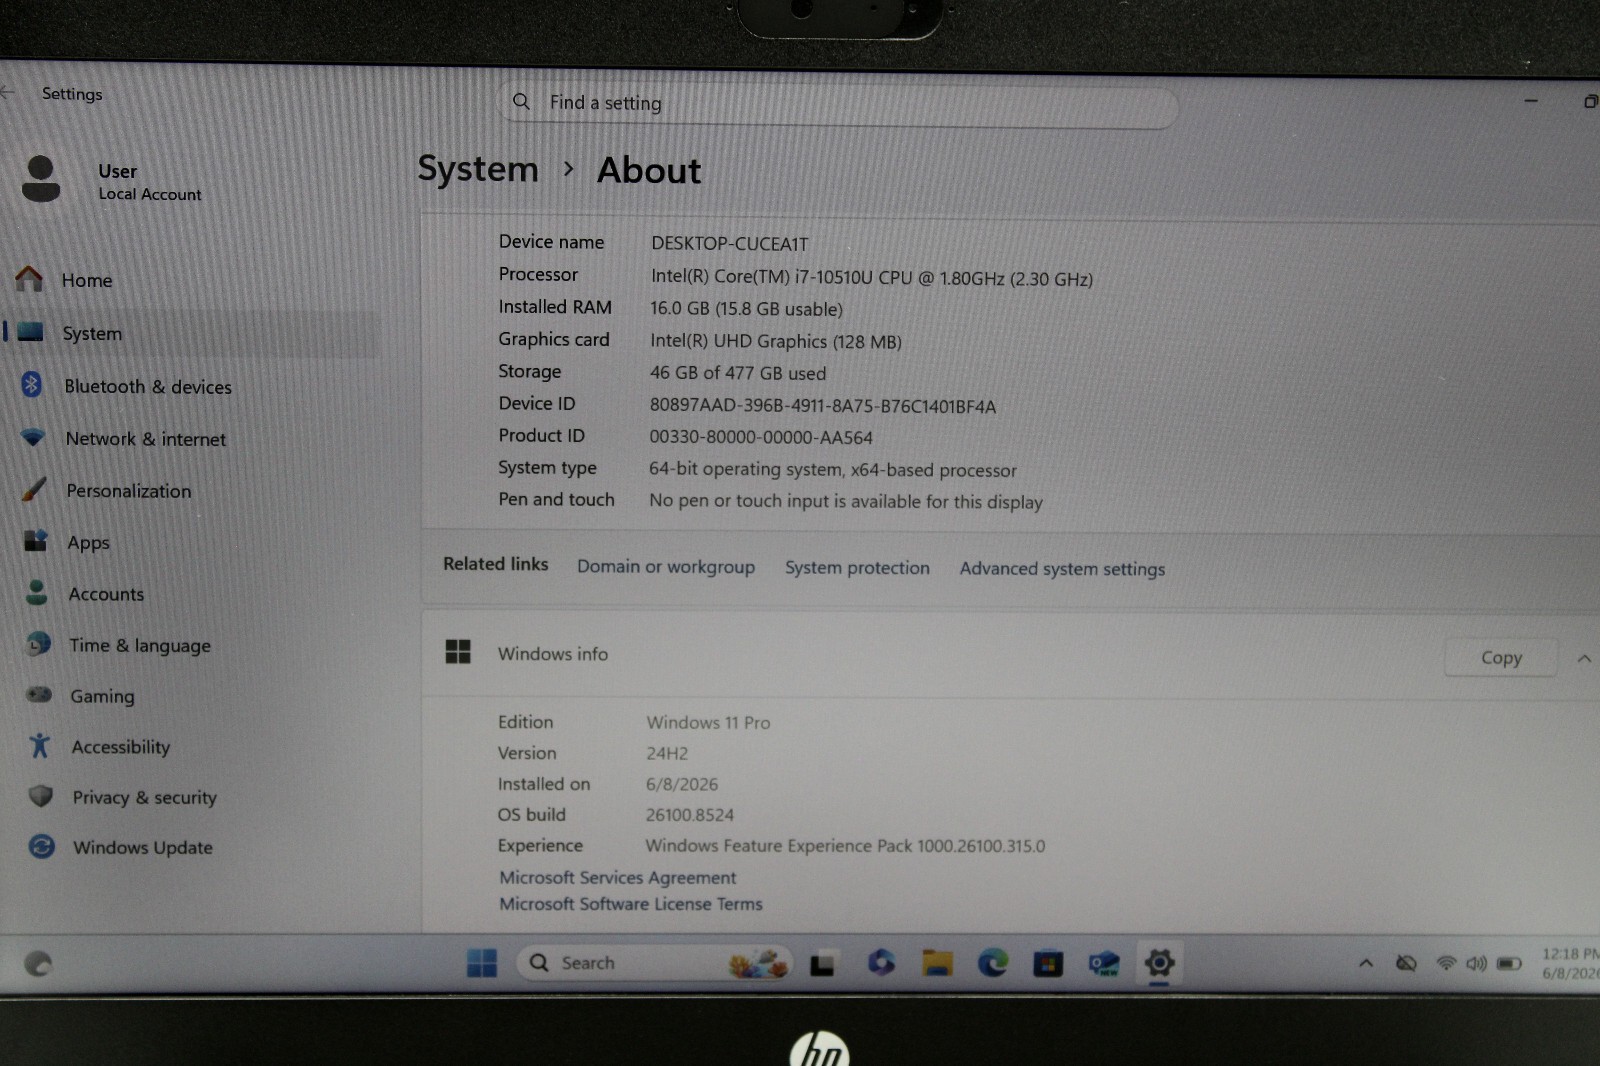Click the Windows 11 Pro edition value

tap(708, 722)
